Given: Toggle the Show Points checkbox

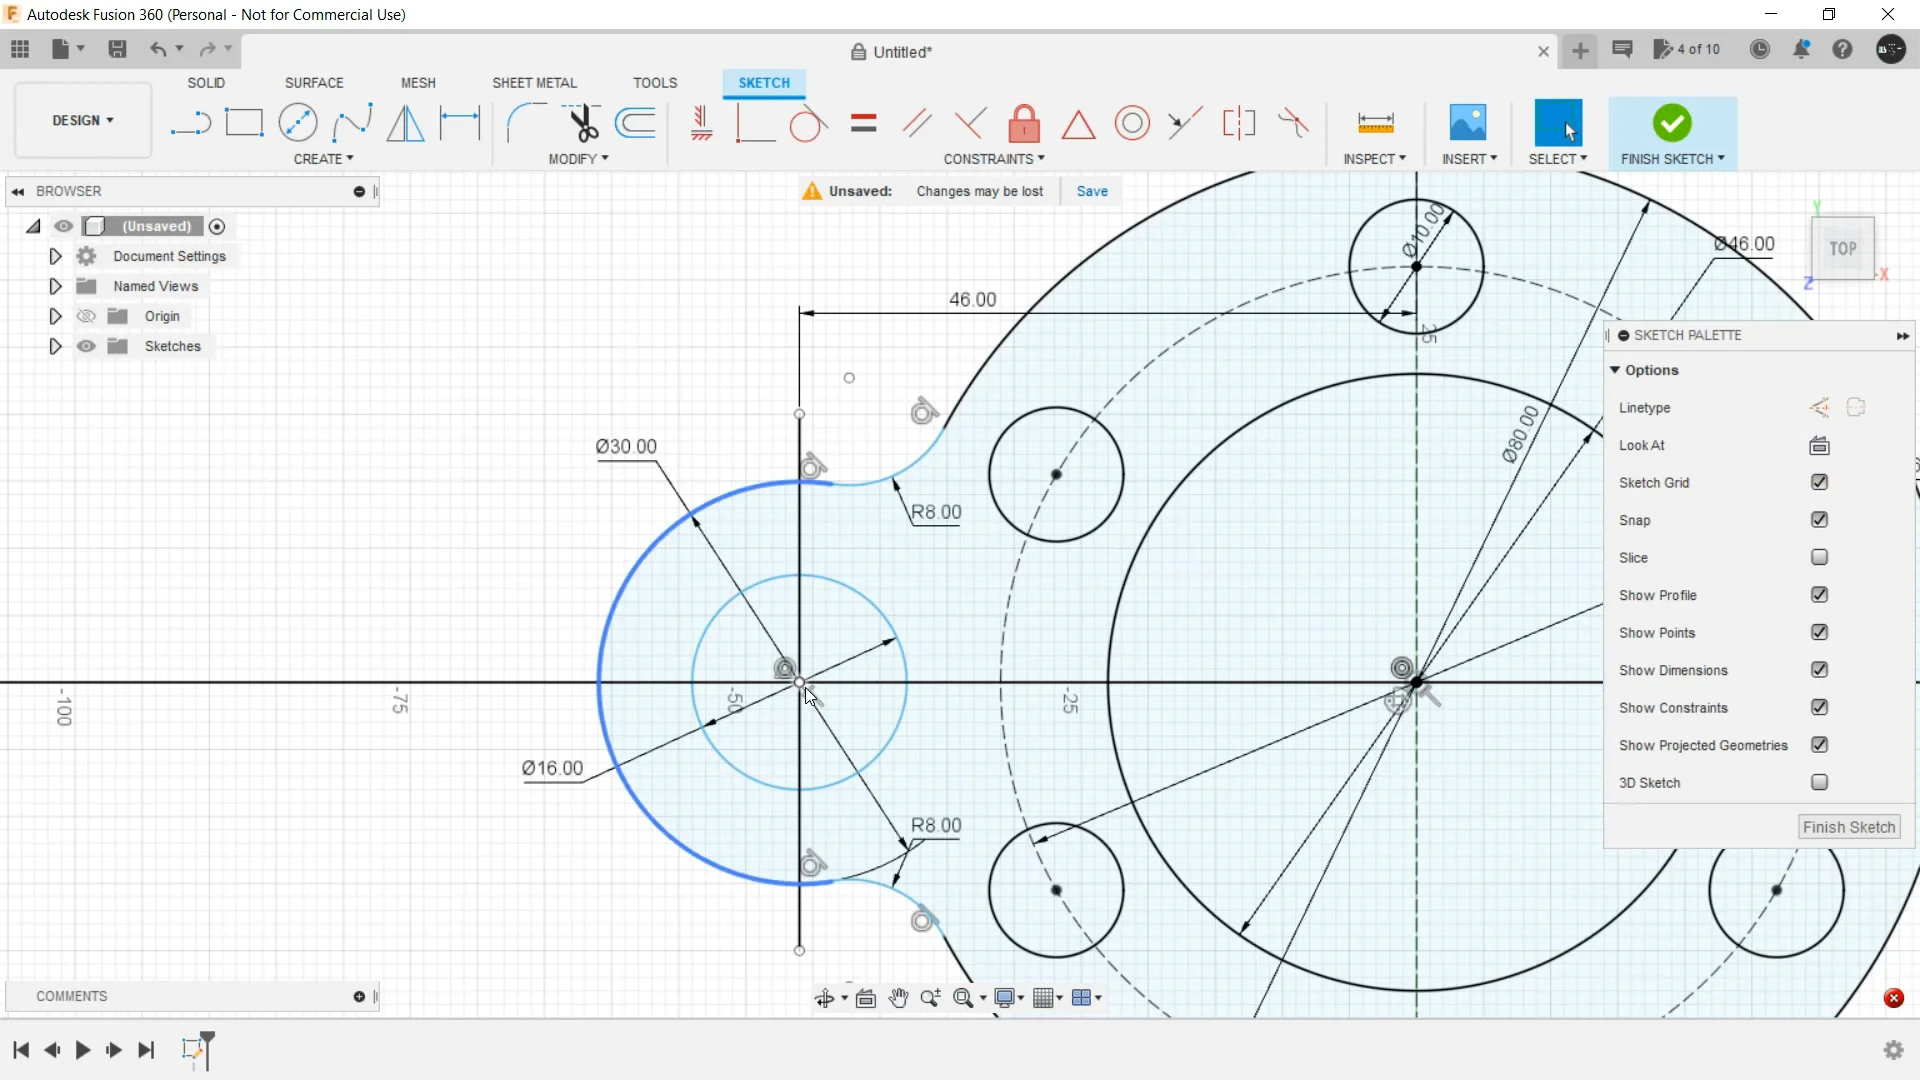Looking at the screenshot, I should click(x=1820, y=633).
